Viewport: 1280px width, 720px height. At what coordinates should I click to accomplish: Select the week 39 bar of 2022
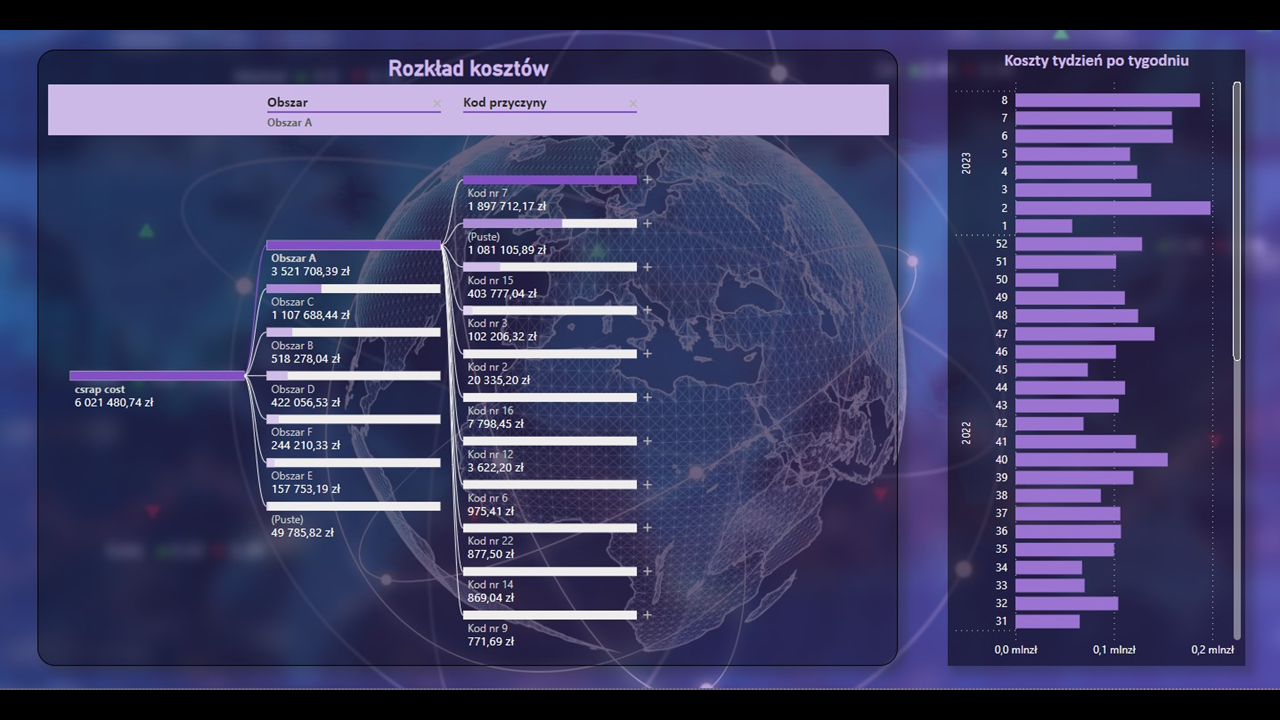(1075, 478)
